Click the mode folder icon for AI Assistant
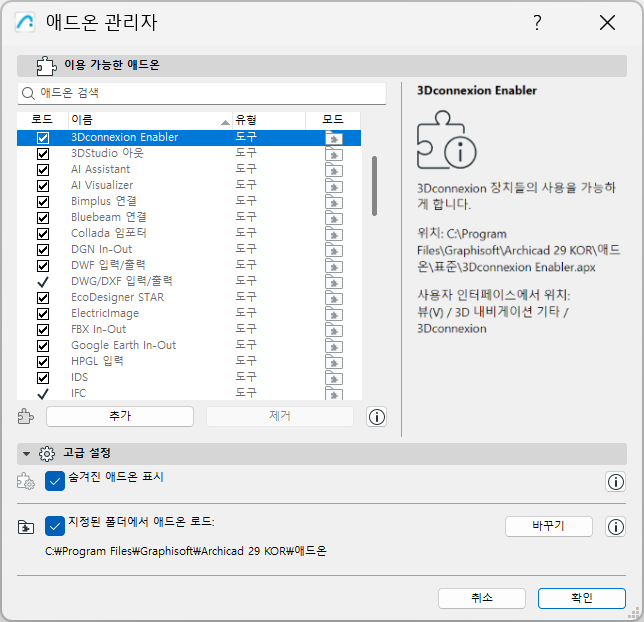Screen dimensions: 644x622 click(x=334, y=170)
